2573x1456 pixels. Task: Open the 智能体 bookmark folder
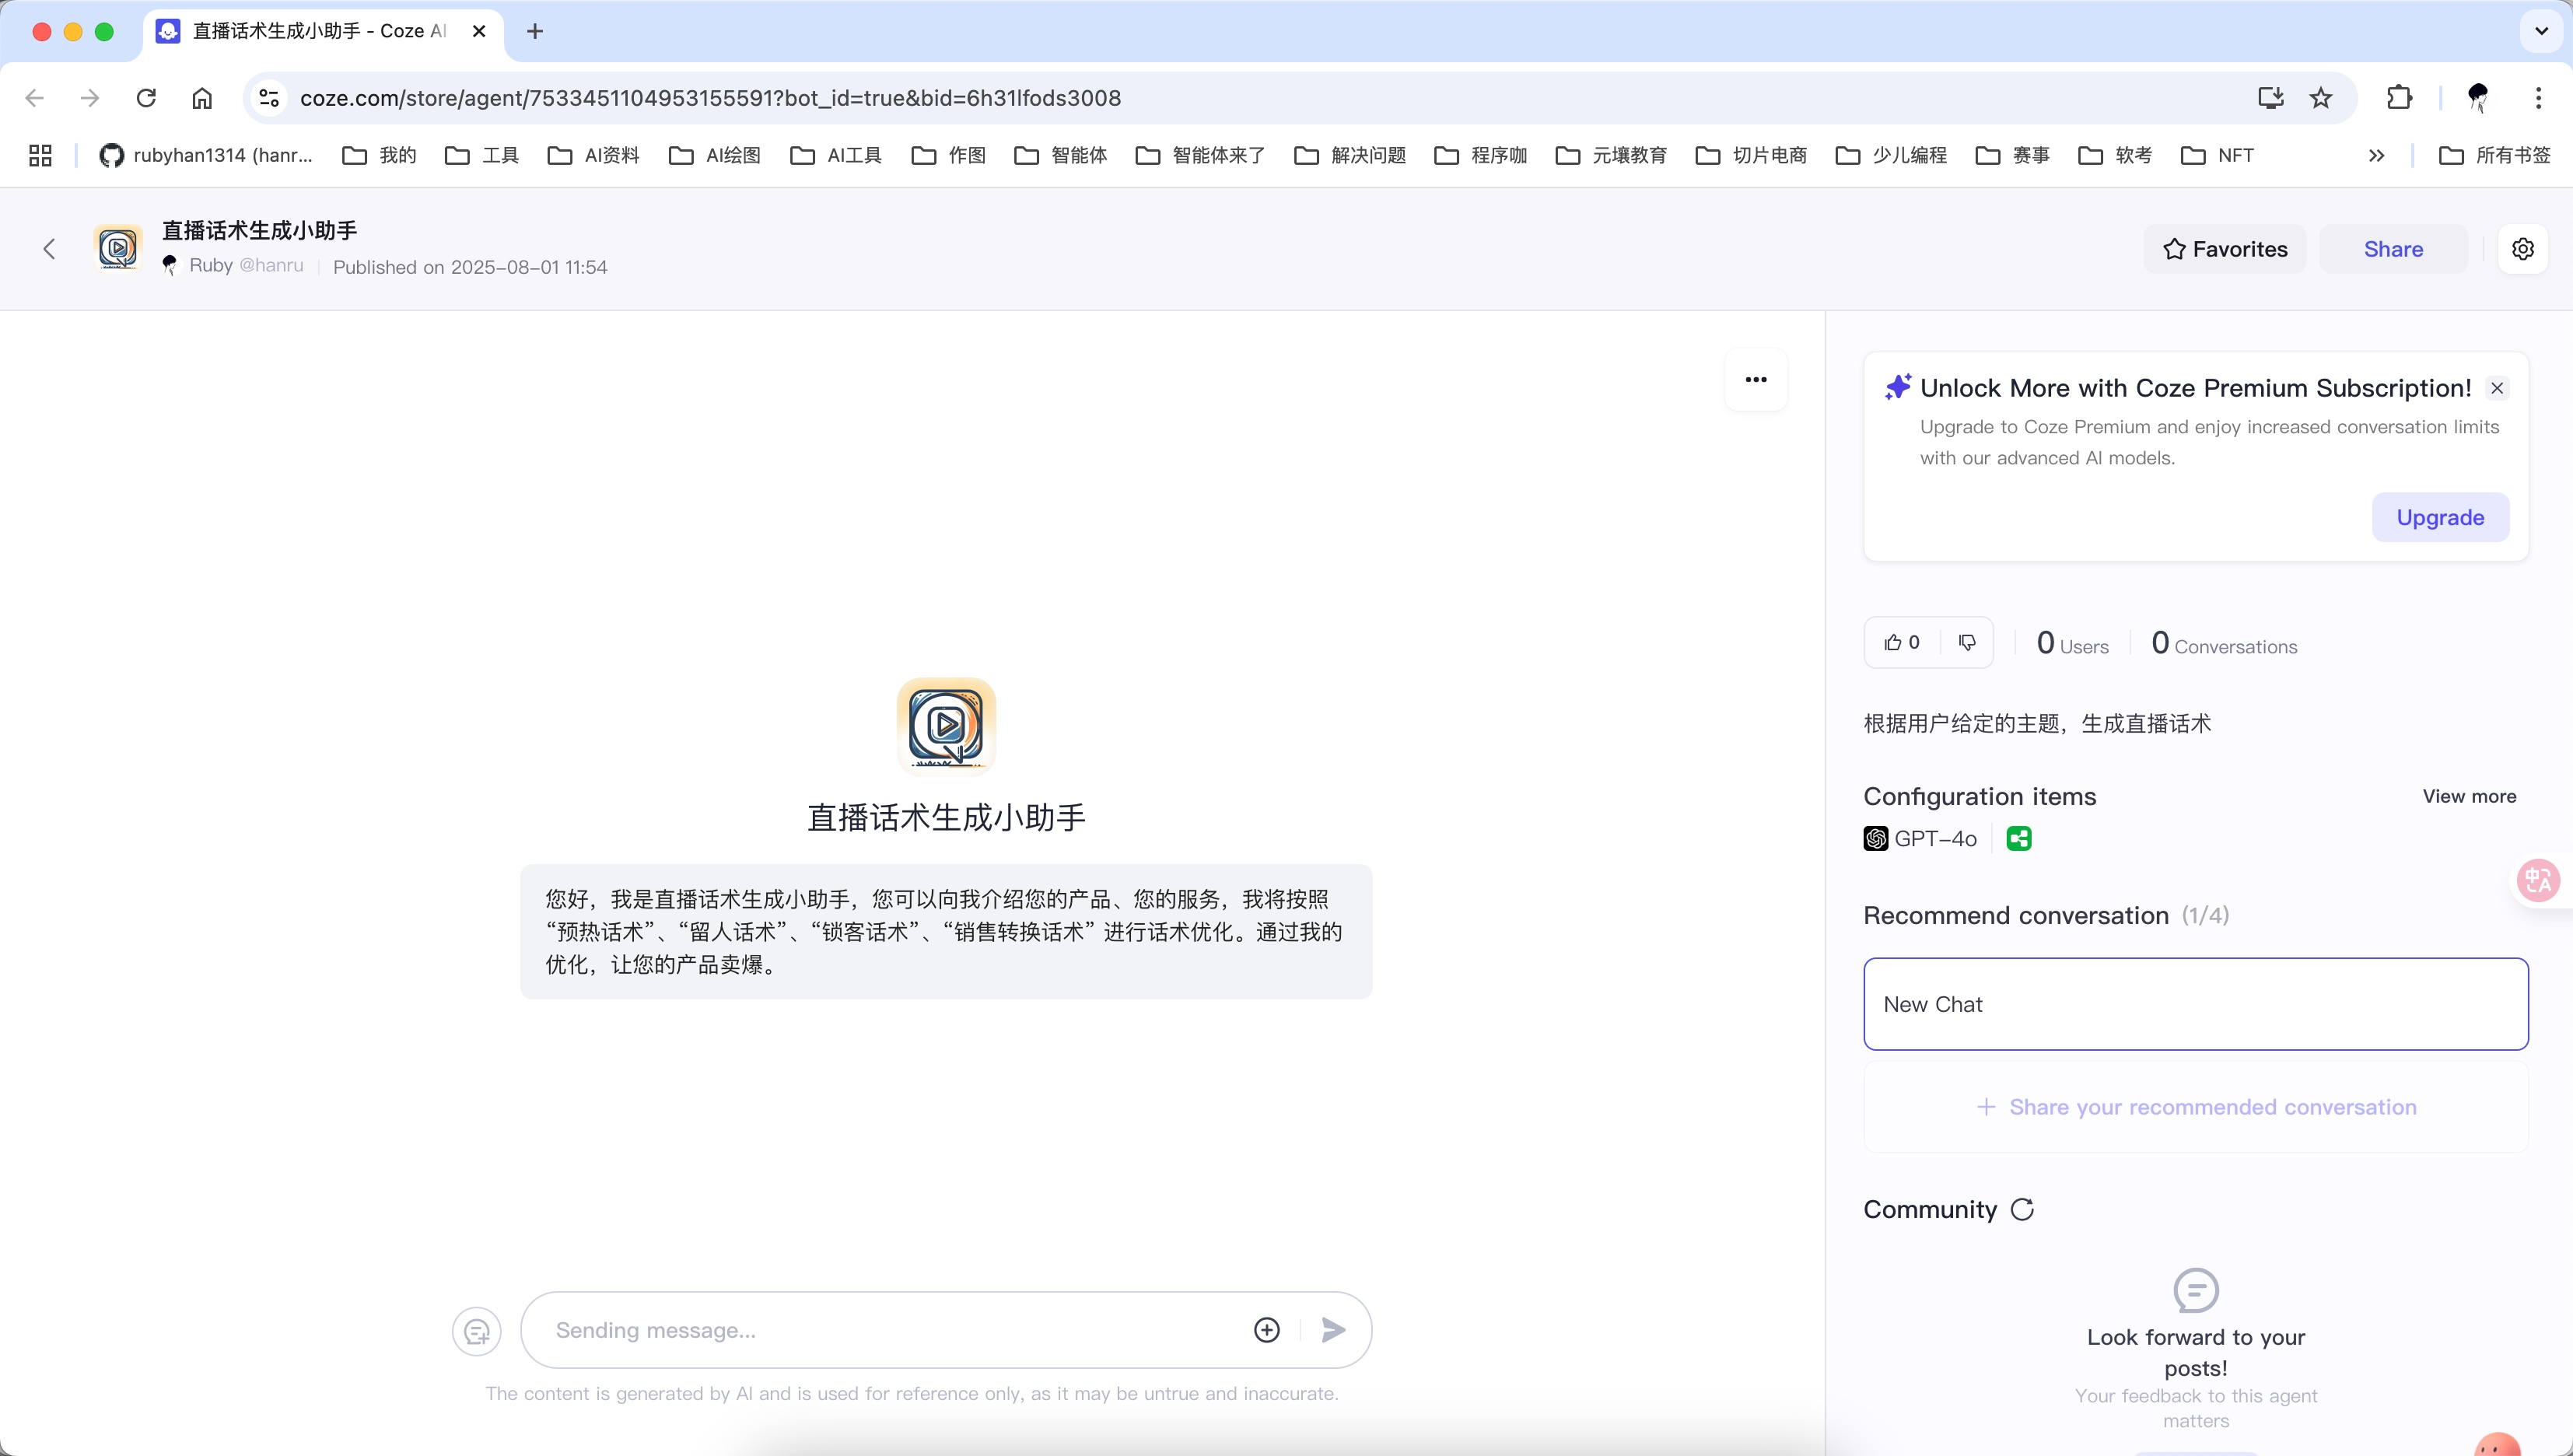point(1062,154)
